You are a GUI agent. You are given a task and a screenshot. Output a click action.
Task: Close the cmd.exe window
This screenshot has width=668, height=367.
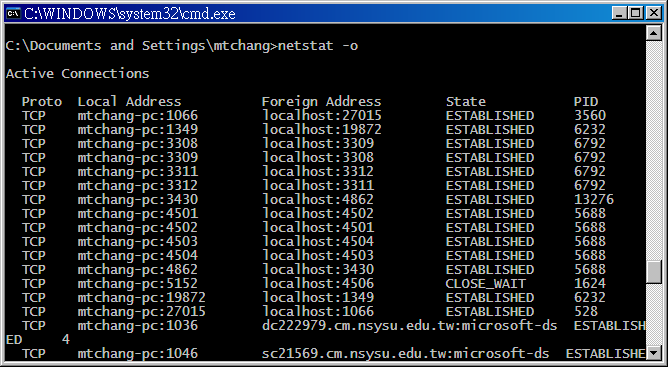point(653,13)
